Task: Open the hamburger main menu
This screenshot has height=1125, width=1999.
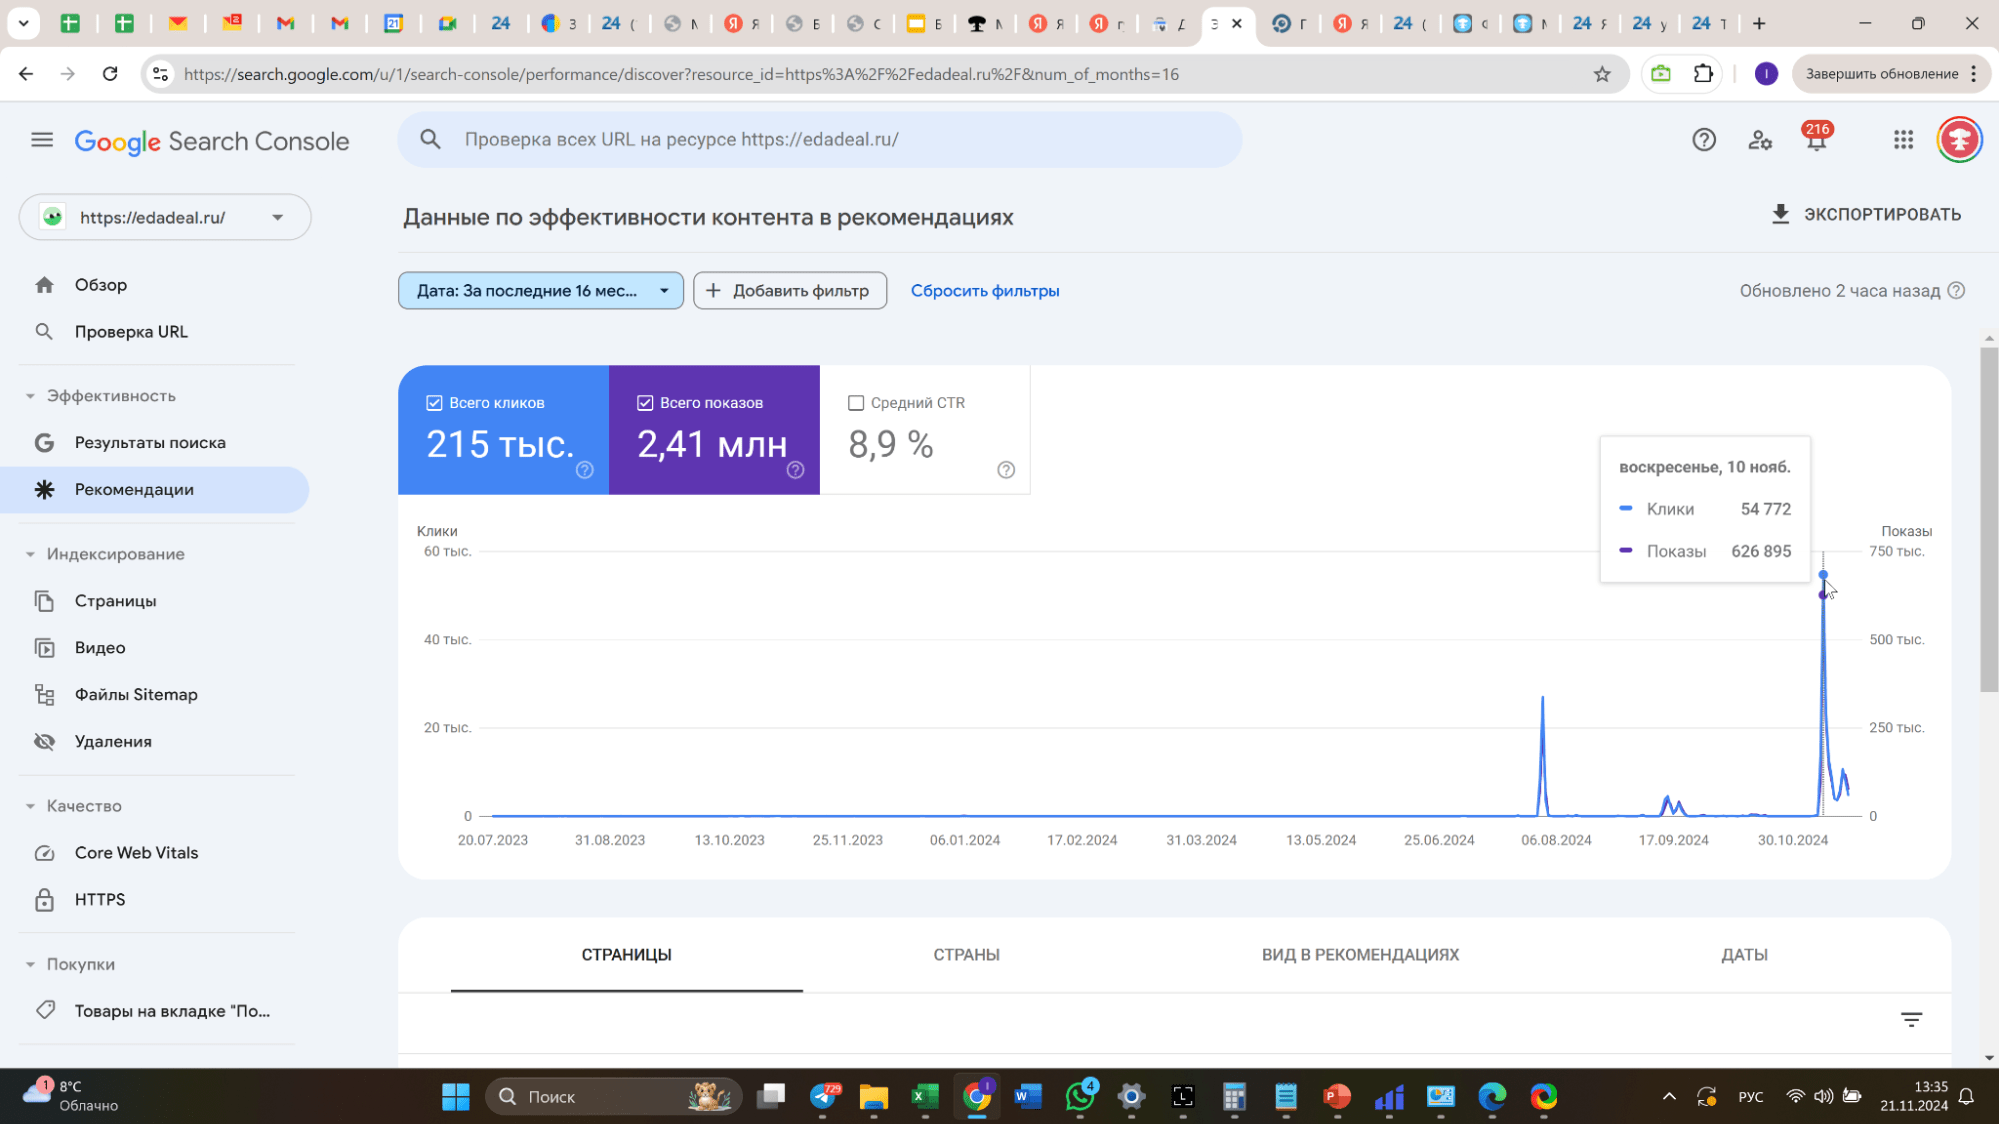Action: pos(42,140)
